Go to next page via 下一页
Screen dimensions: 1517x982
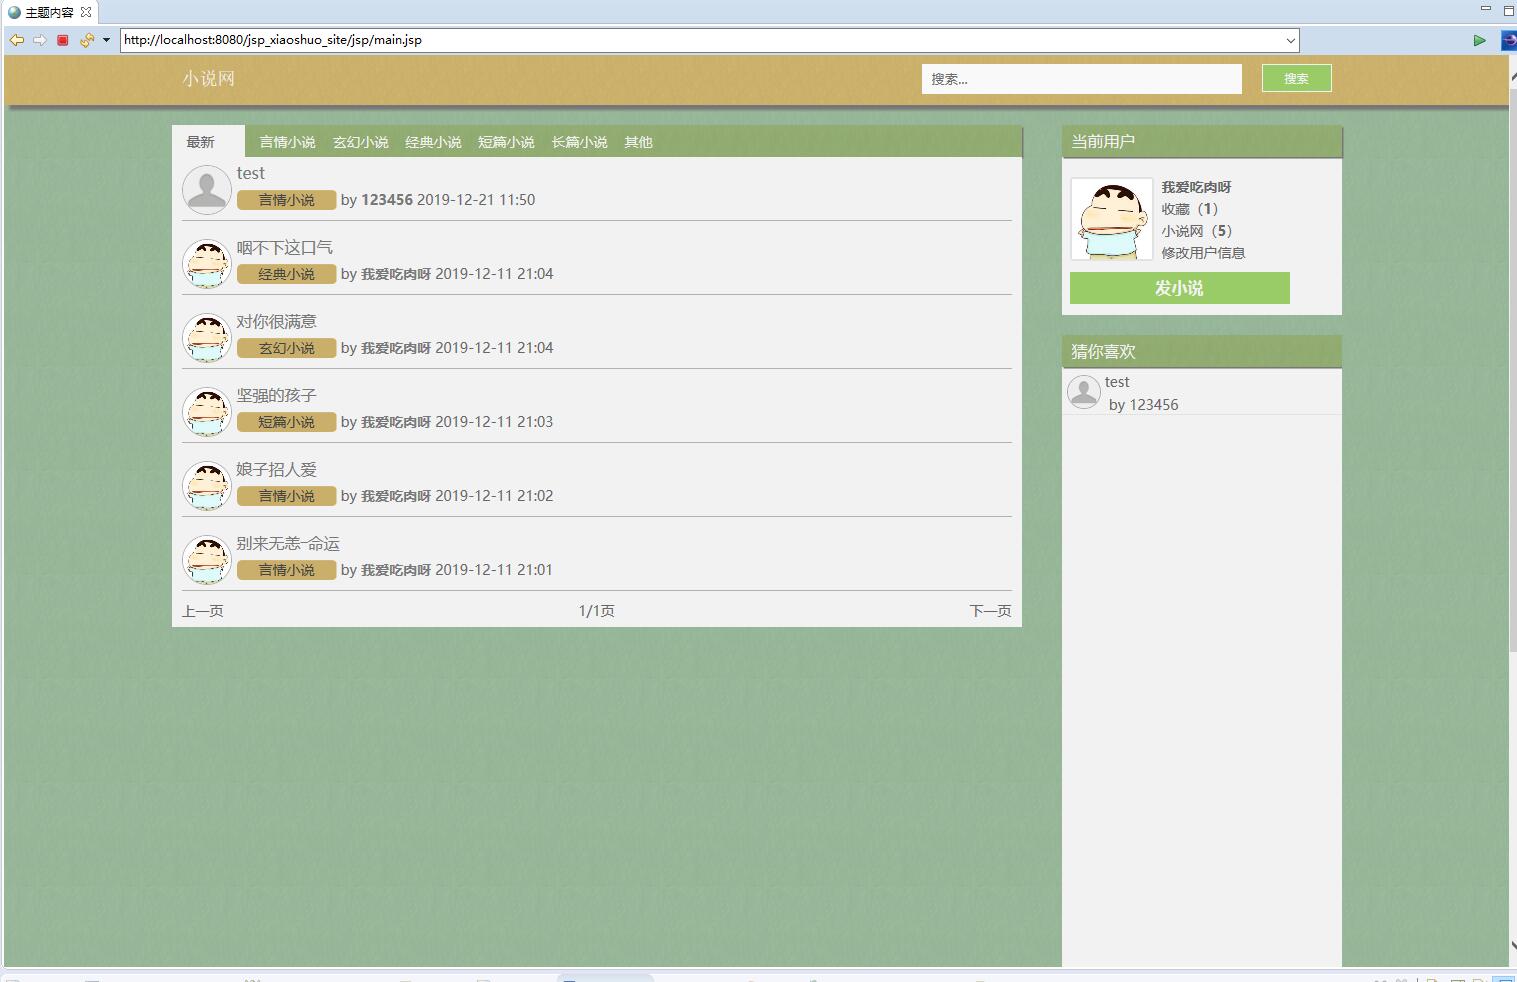coord(990,611)
